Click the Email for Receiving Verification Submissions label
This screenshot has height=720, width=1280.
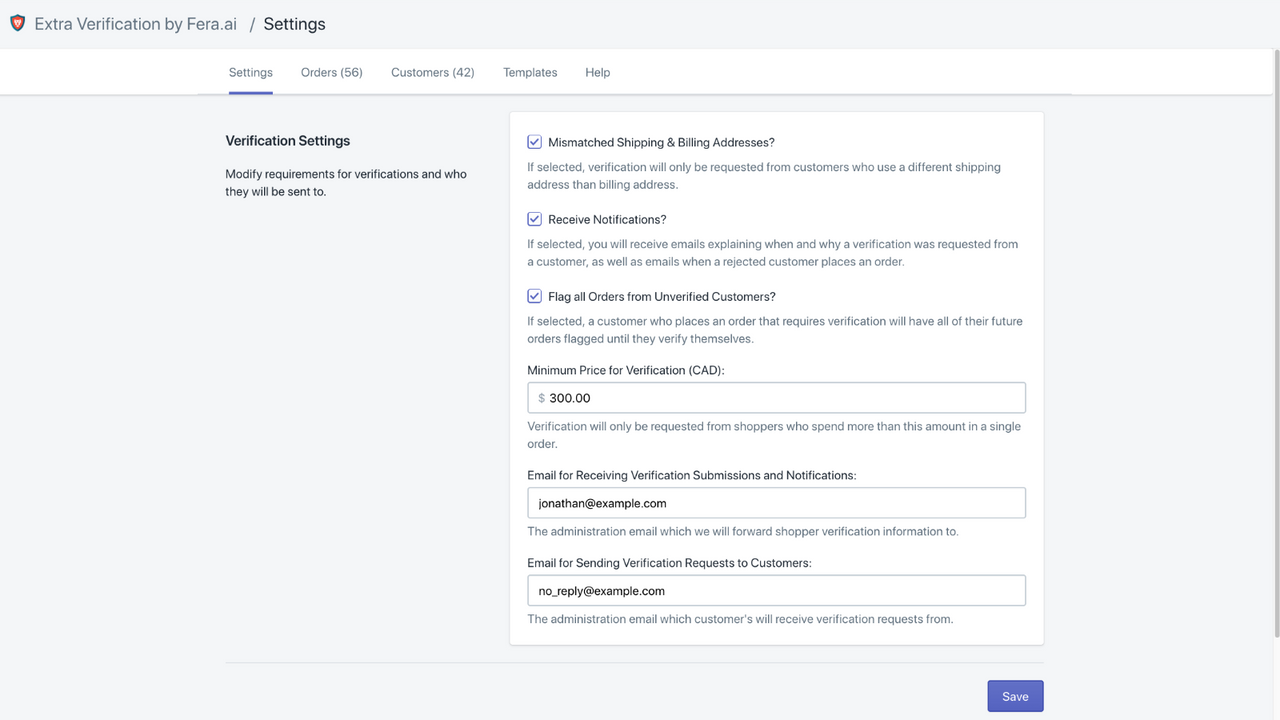pos(692,475)
